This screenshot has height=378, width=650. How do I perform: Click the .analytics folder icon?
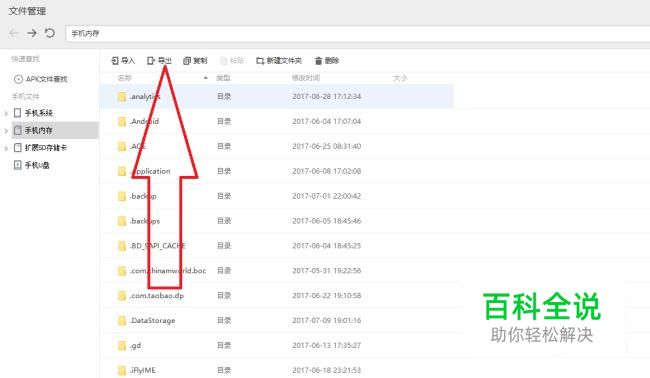click(x=122, y=97)
